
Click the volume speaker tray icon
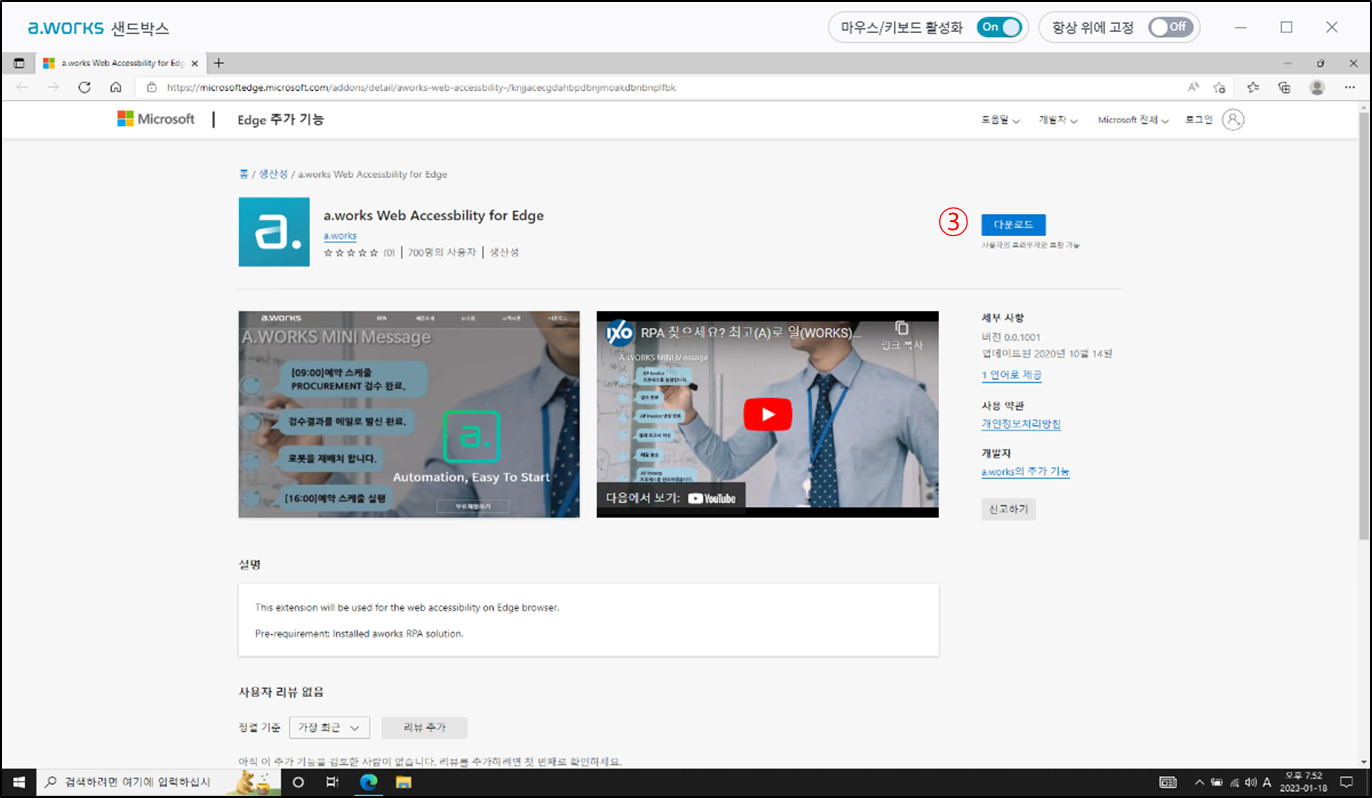1250,783
